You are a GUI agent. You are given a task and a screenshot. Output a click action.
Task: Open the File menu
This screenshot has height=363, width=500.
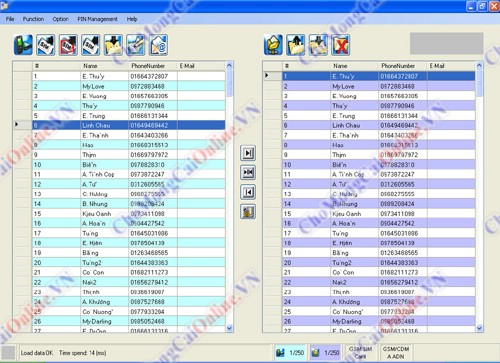point(10,19)
